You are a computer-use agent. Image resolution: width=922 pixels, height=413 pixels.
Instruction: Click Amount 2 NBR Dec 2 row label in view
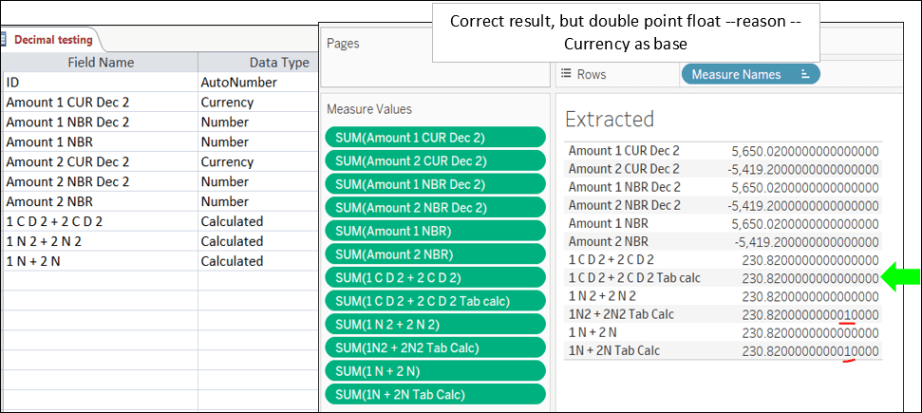(624, 205)
